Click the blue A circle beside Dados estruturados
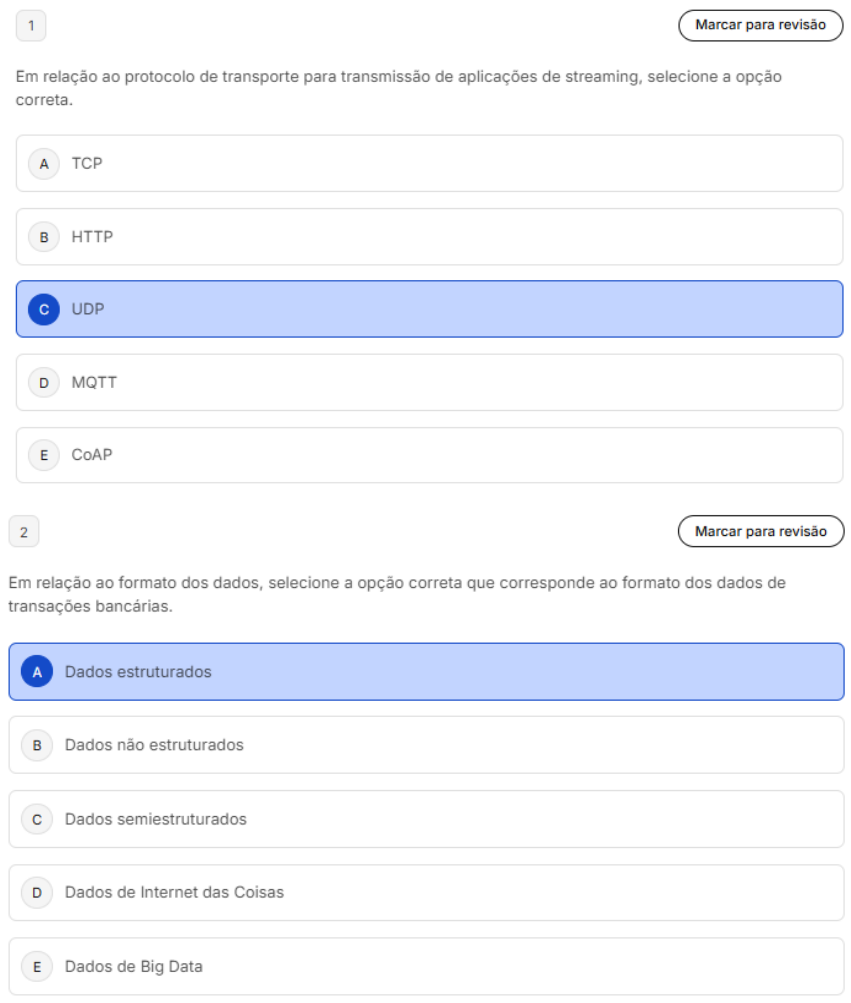851x1003 pixels. point(37,672)
